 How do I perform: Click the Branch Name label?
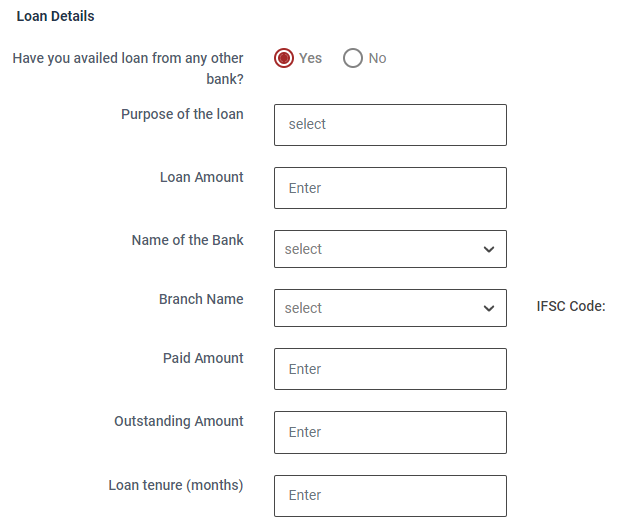click(x=201, y=299)
